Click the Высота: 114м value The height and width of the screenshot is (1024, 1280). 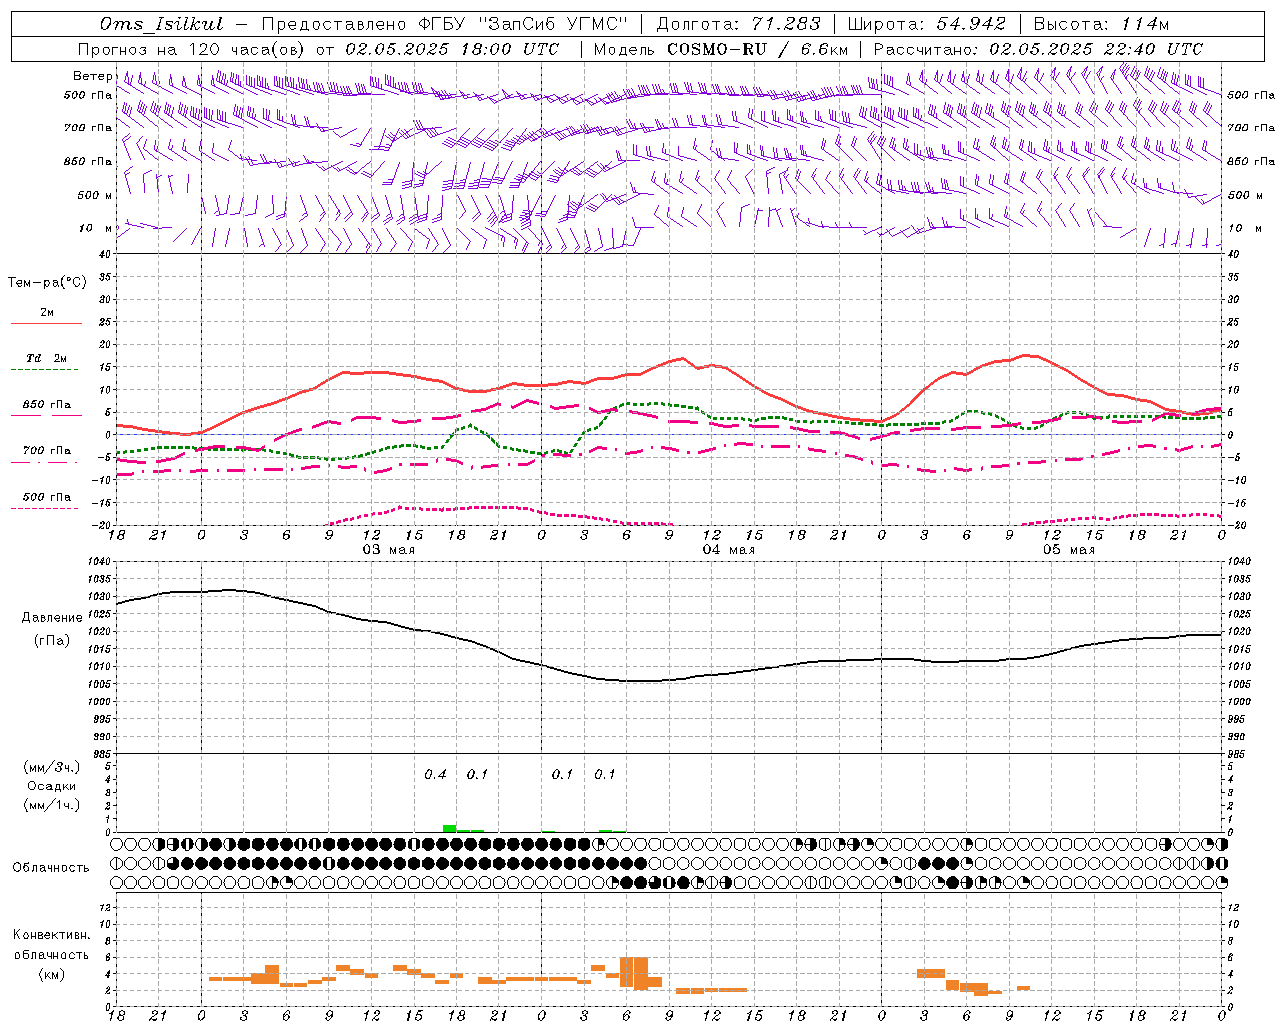tap(1101, 24)
